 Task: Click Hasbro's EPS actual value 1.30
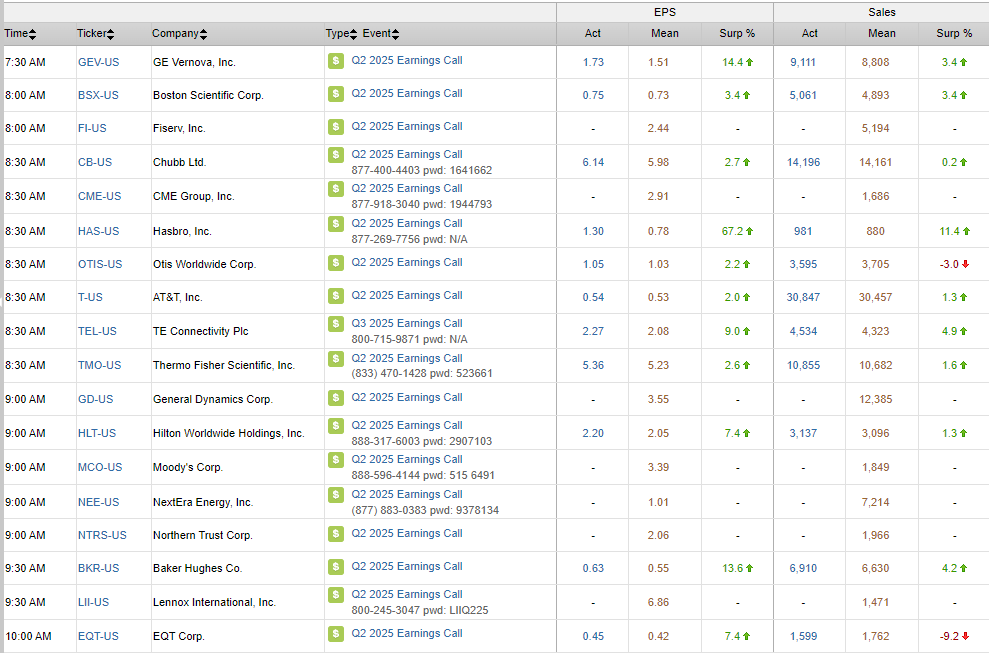point(593,232)
